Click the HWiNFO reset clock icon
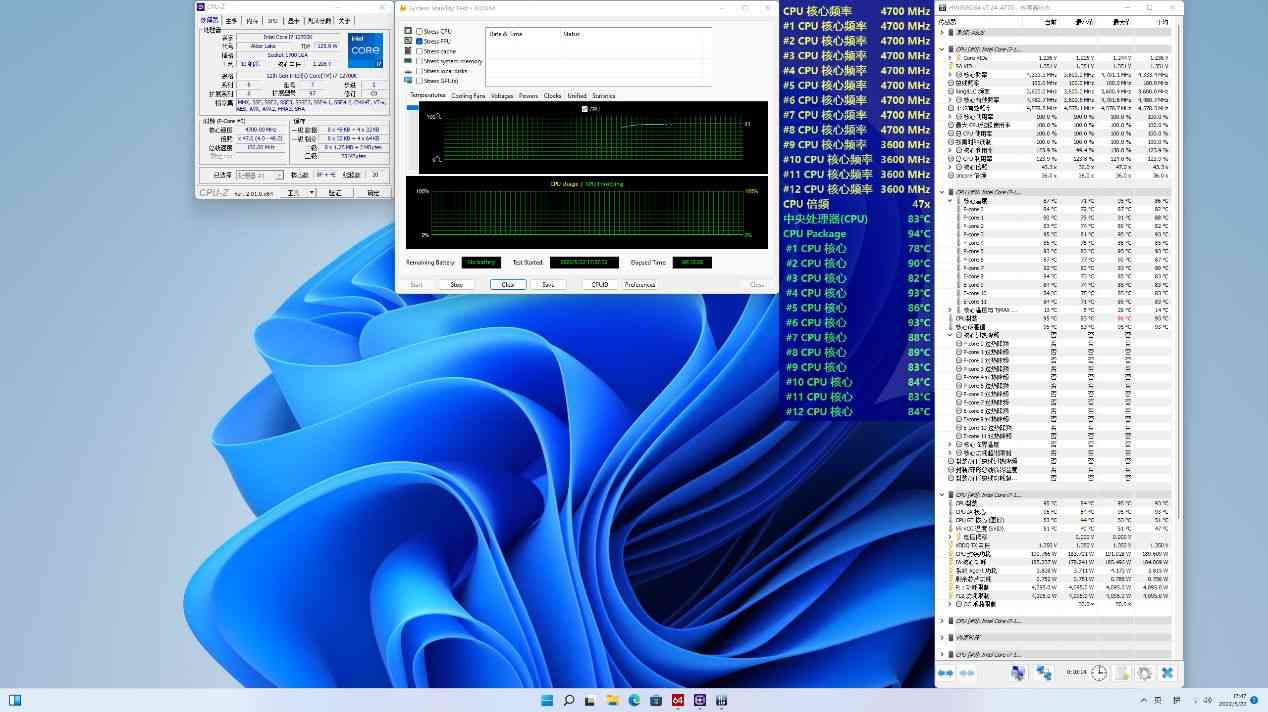 (x=1099, y=673)
